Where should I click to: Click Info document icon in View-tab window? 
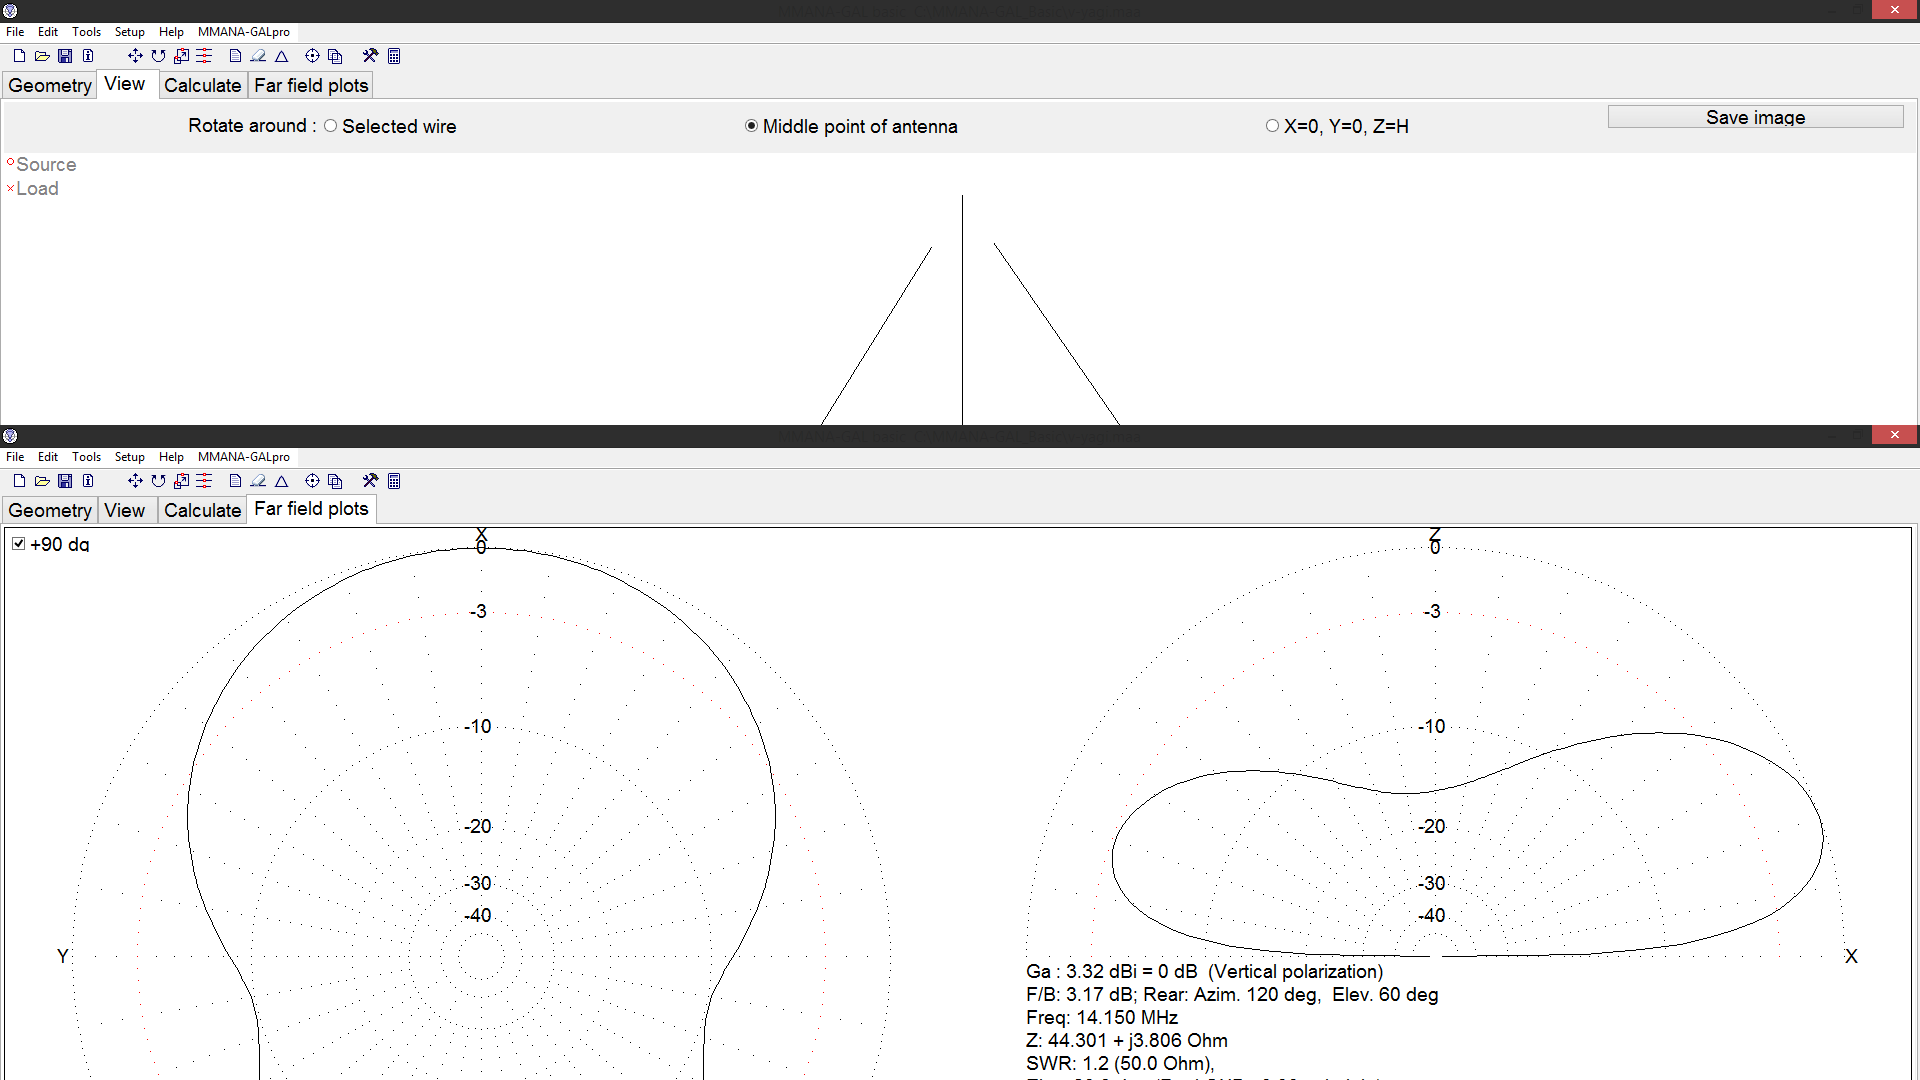88,56
